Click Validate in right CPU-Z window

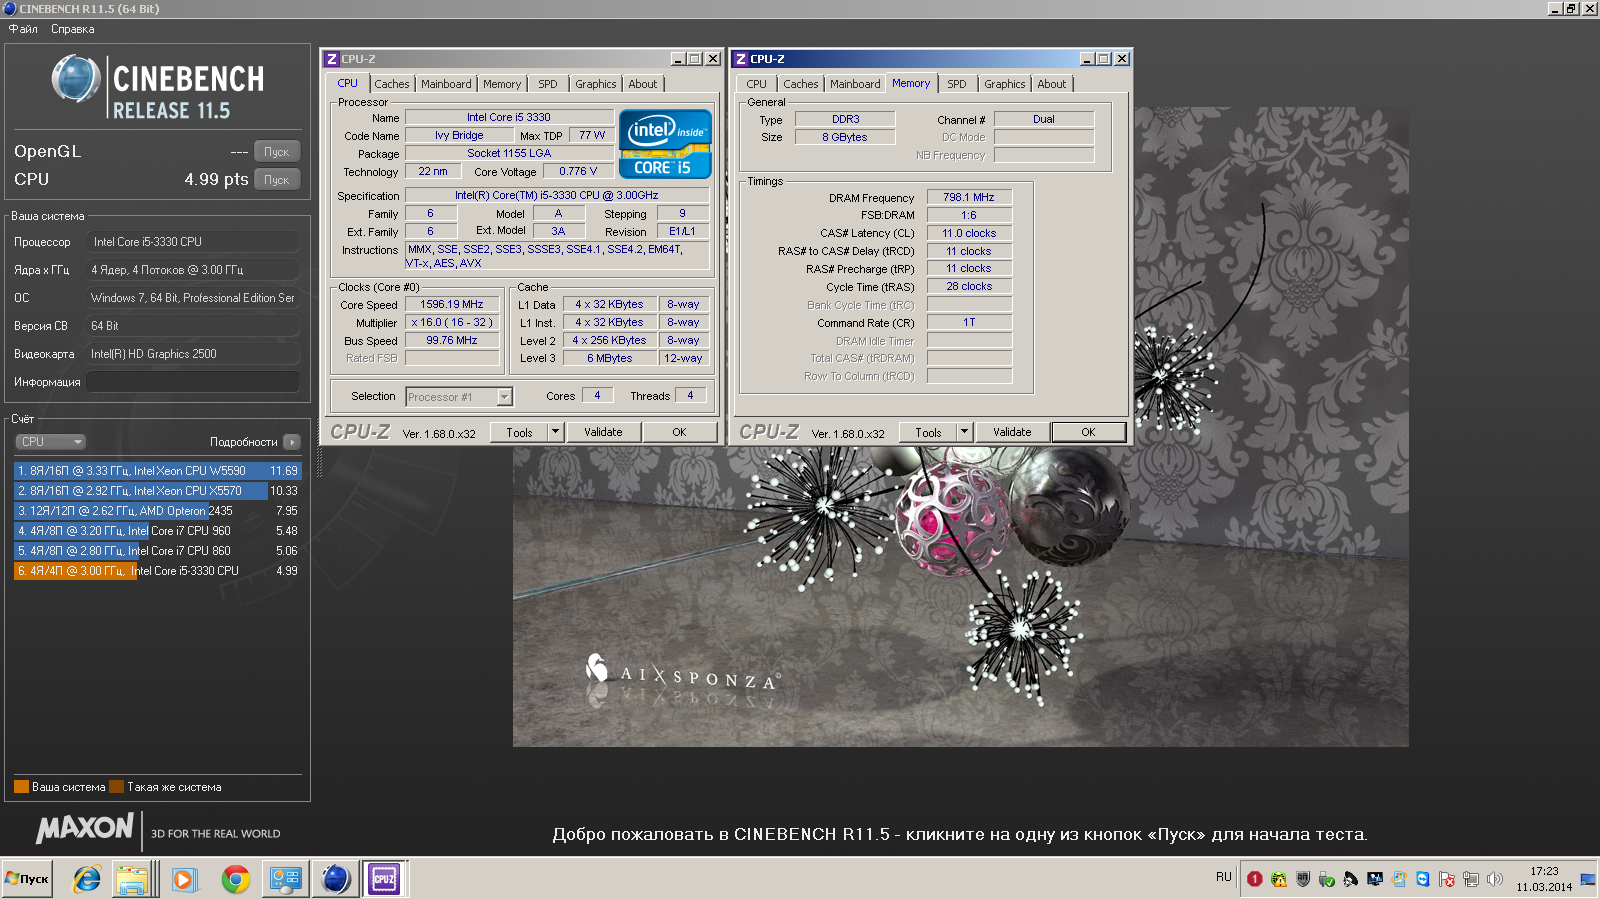tap(1012, 432)
